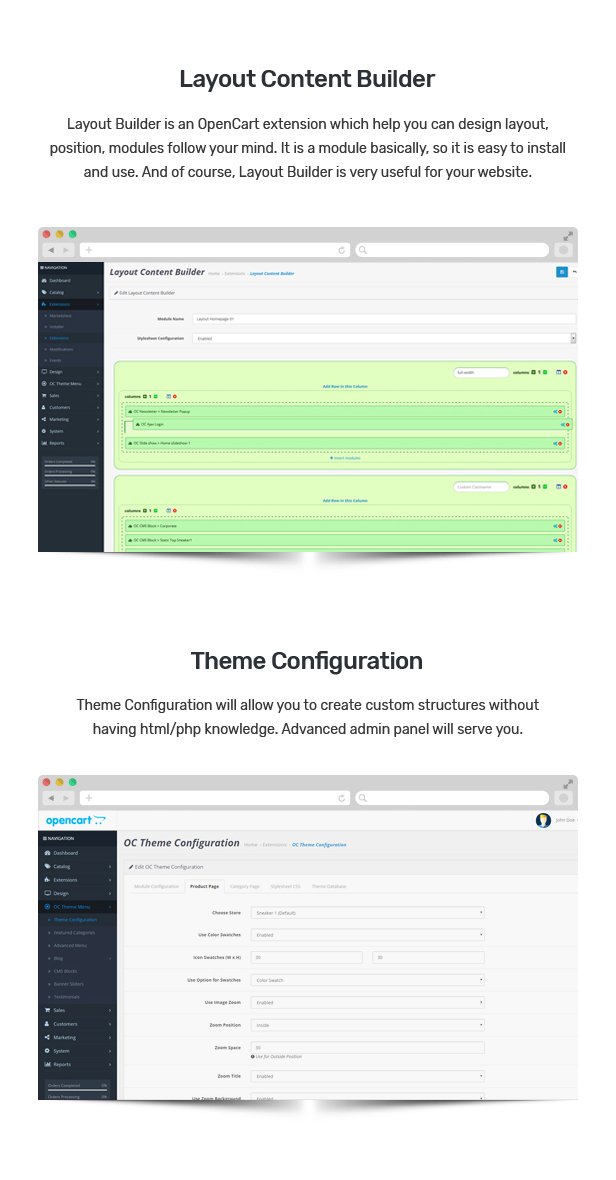
Task: Expand Blog submenu under OC Theme Menu
Action: [77, 958]
